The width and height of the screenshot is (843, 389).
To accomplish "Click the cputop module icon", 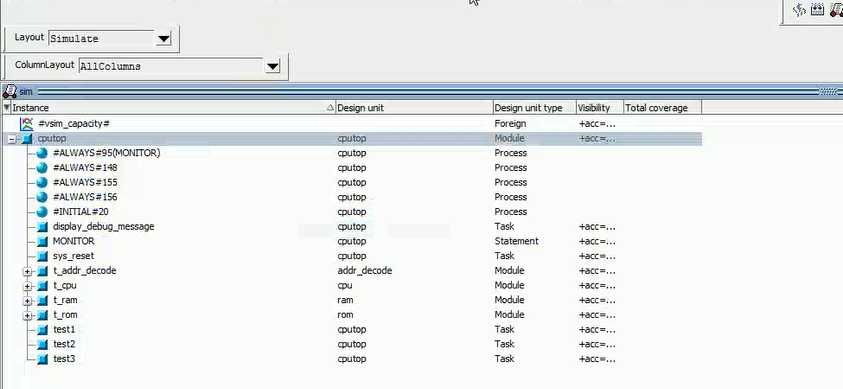I will coord(27,139).
